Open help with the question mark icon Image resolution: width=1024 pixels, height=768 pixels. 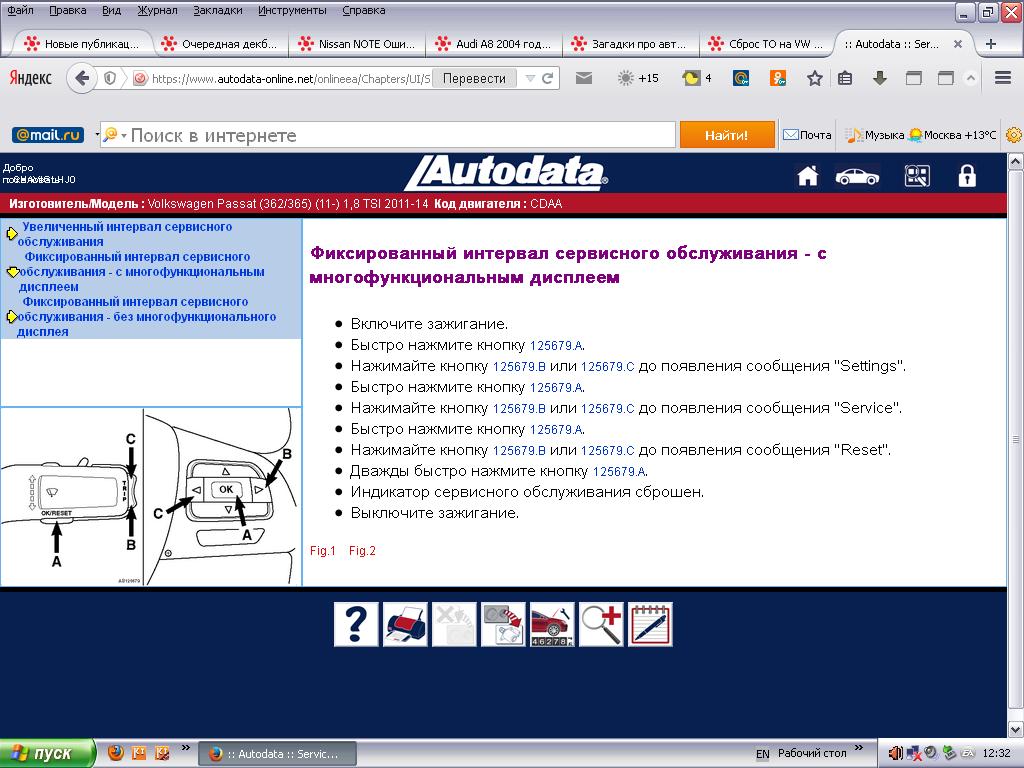[x=356, y=624]
